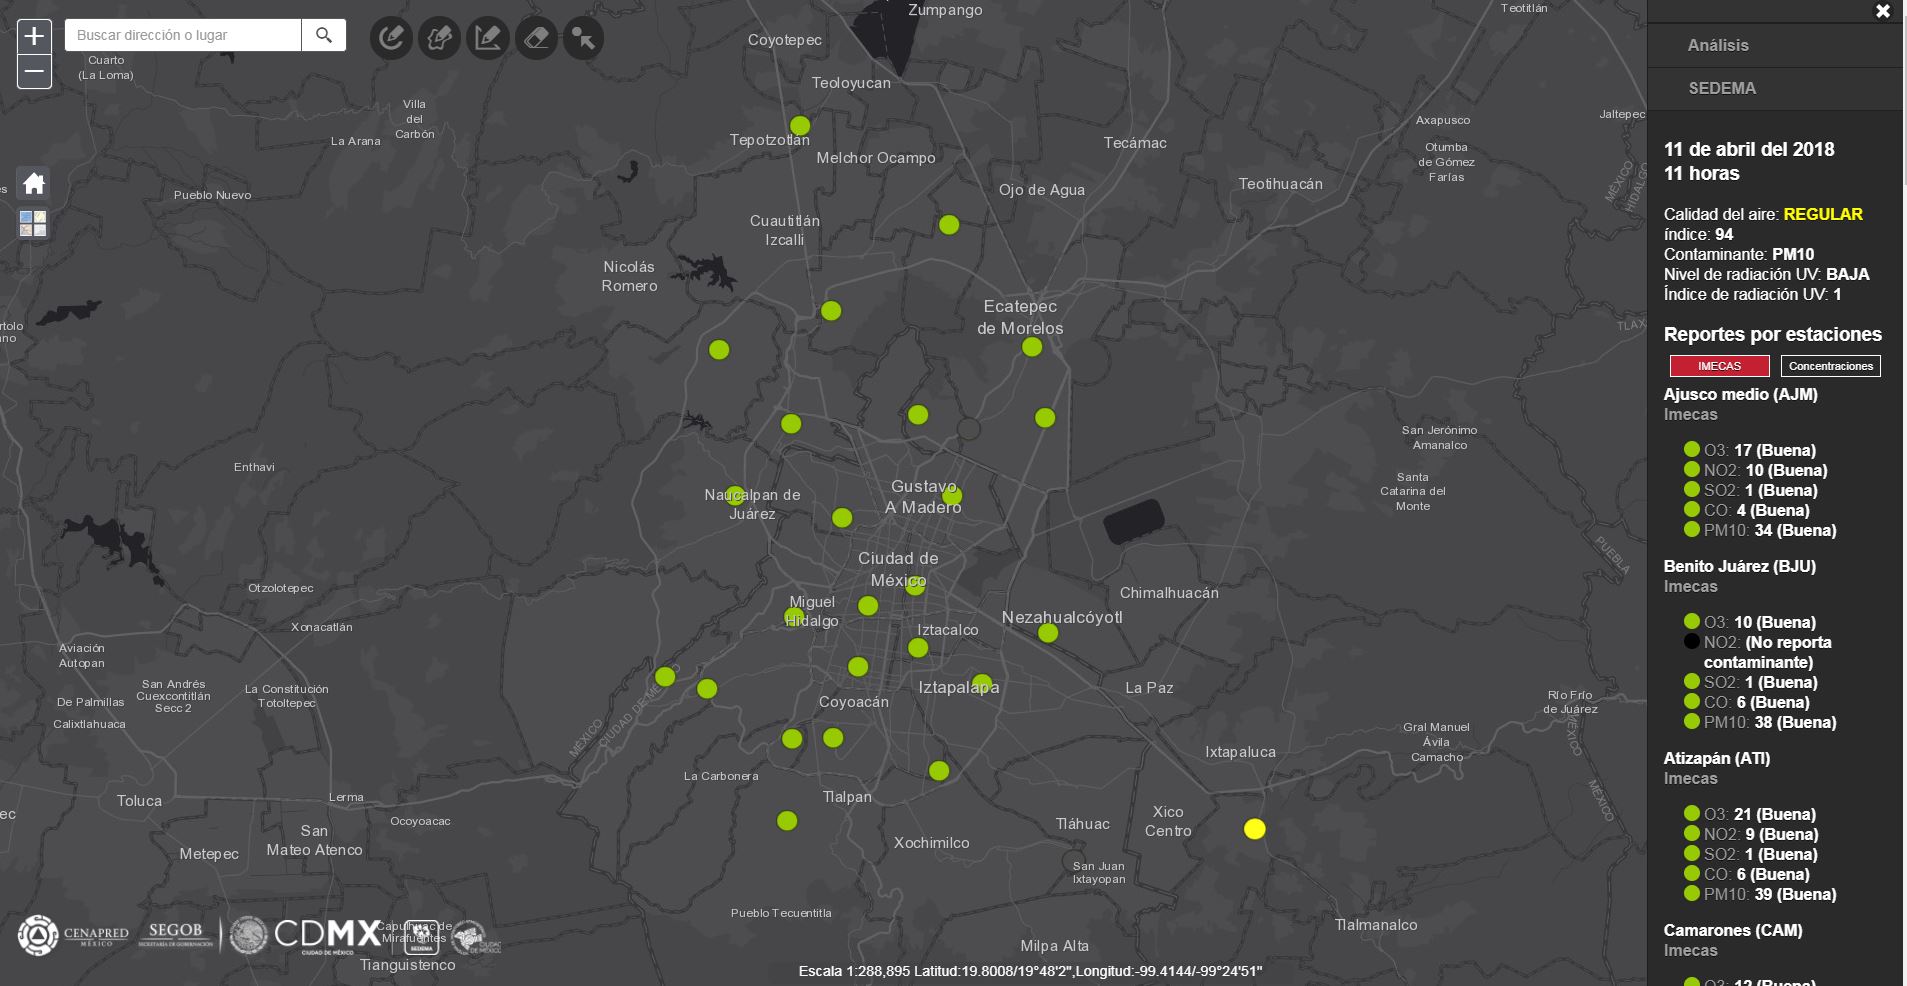Click the station marker below Nezahualcóyotl label
Viewport: 1907px width, 986px height.
tap(1048, 632)
